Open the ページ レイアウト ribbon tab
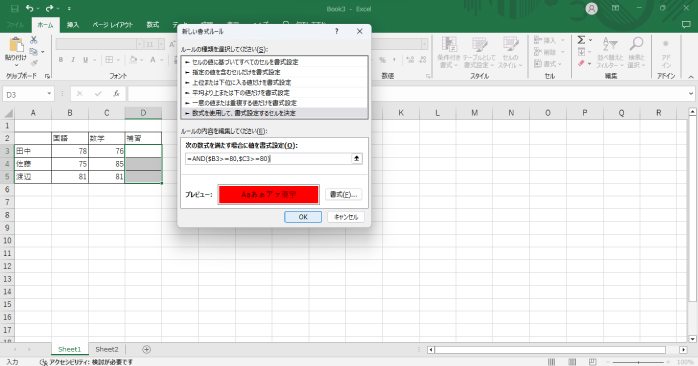This screenshot has width=698, height=366. click(x=113, y=25)
